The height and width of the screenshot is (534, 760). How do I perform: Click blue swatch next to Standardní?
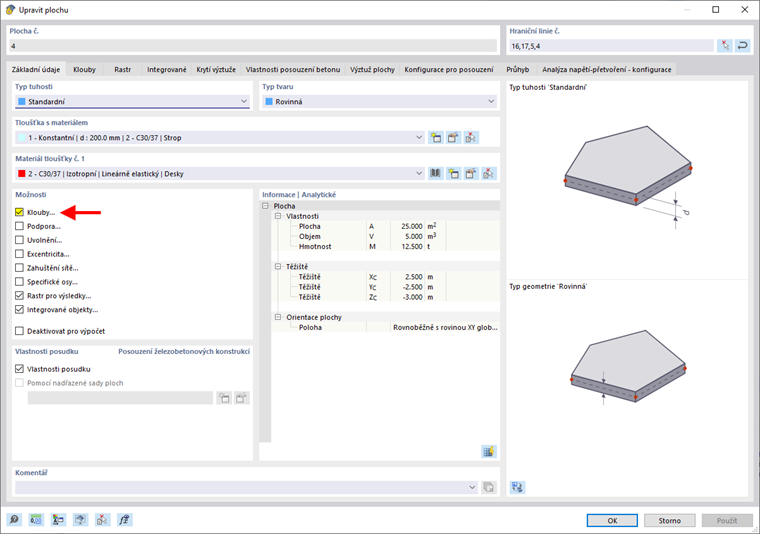coord(21,101)
